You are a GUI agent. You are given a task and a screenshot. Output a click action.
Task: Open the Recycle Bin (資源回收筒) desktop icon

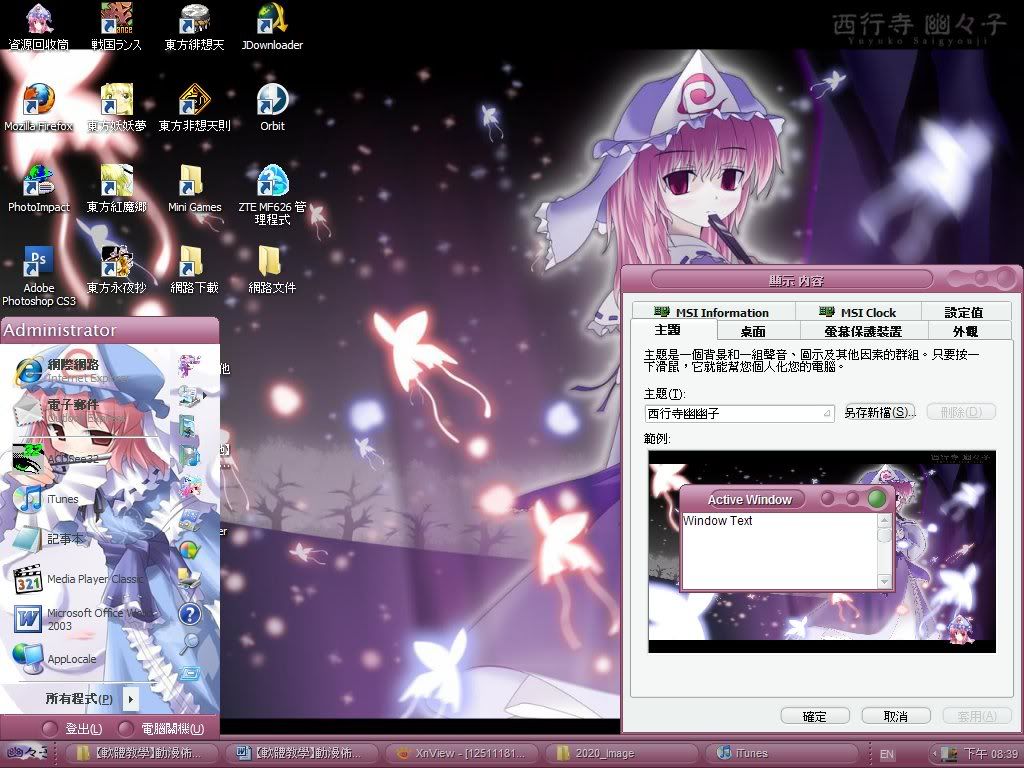point(39,27)
